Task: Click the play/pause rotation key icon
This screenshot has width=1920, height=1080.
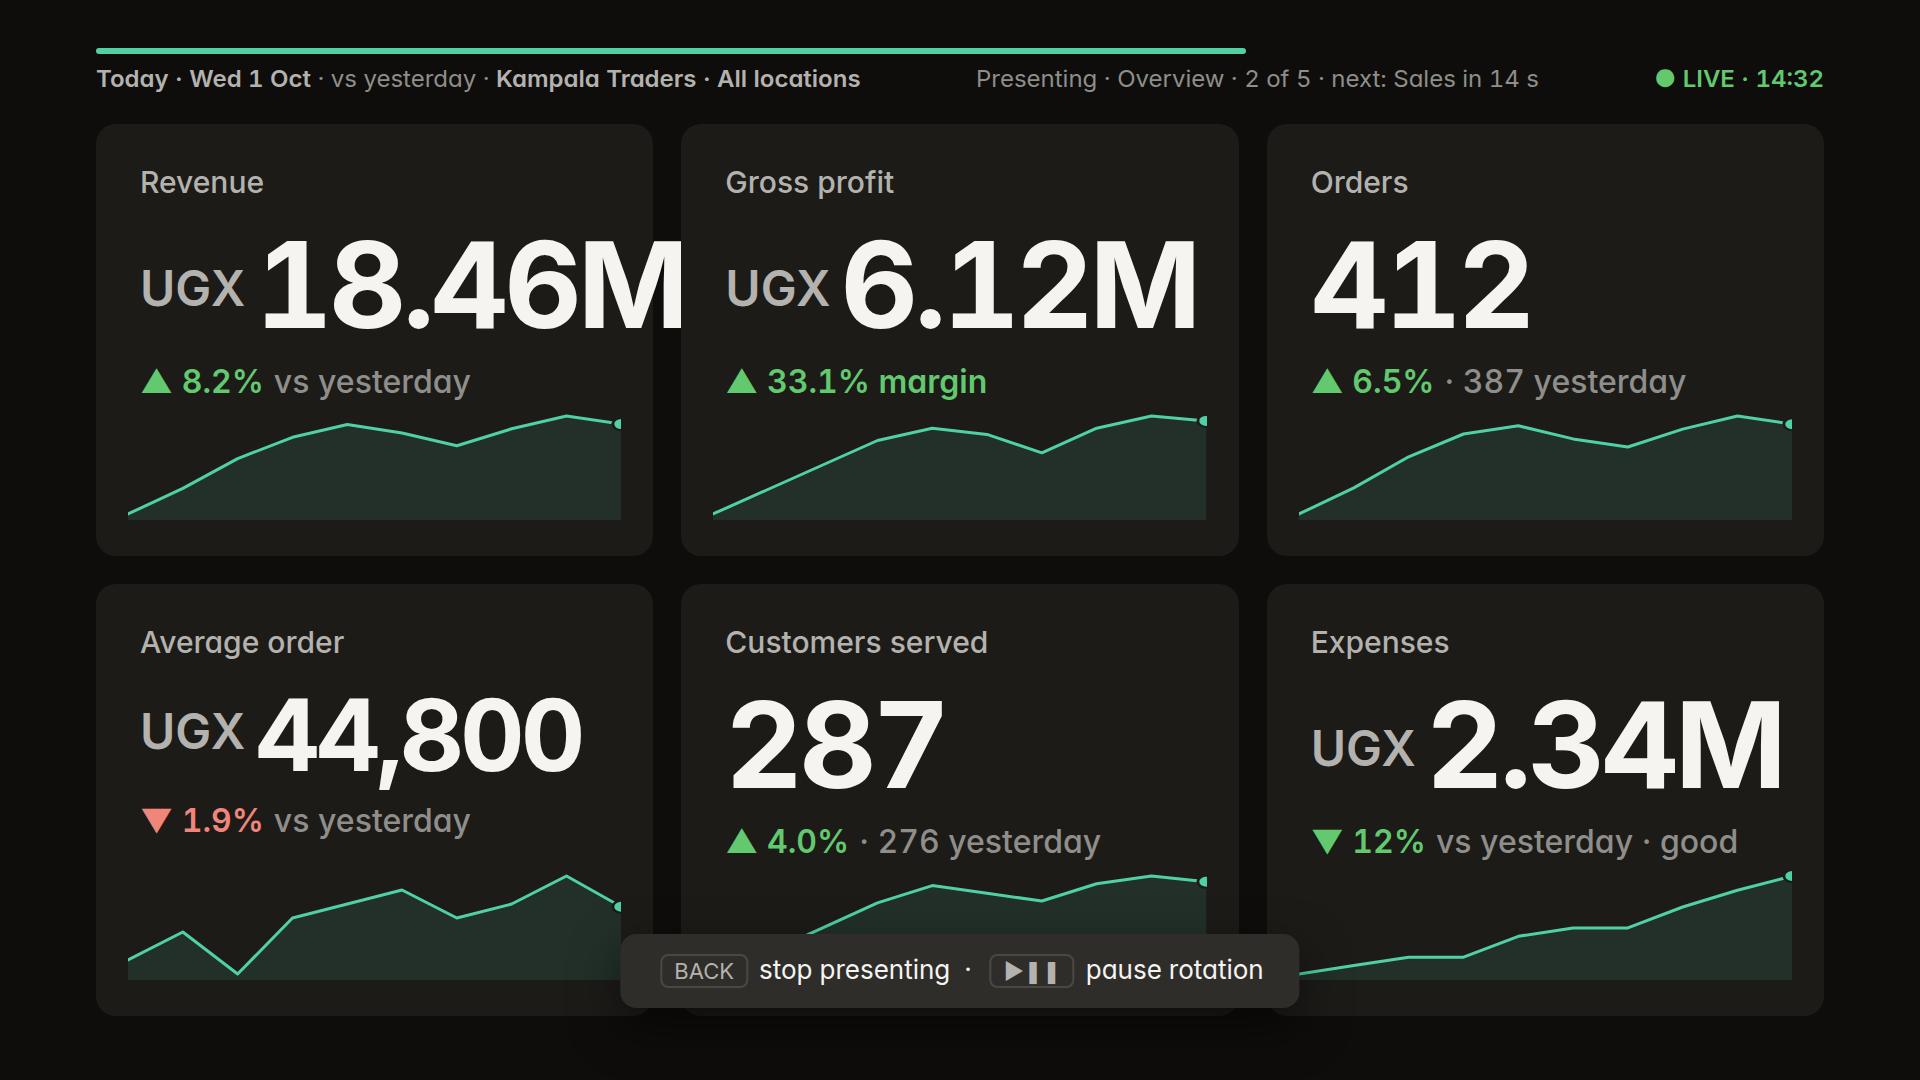Action: pos(1031,971)
